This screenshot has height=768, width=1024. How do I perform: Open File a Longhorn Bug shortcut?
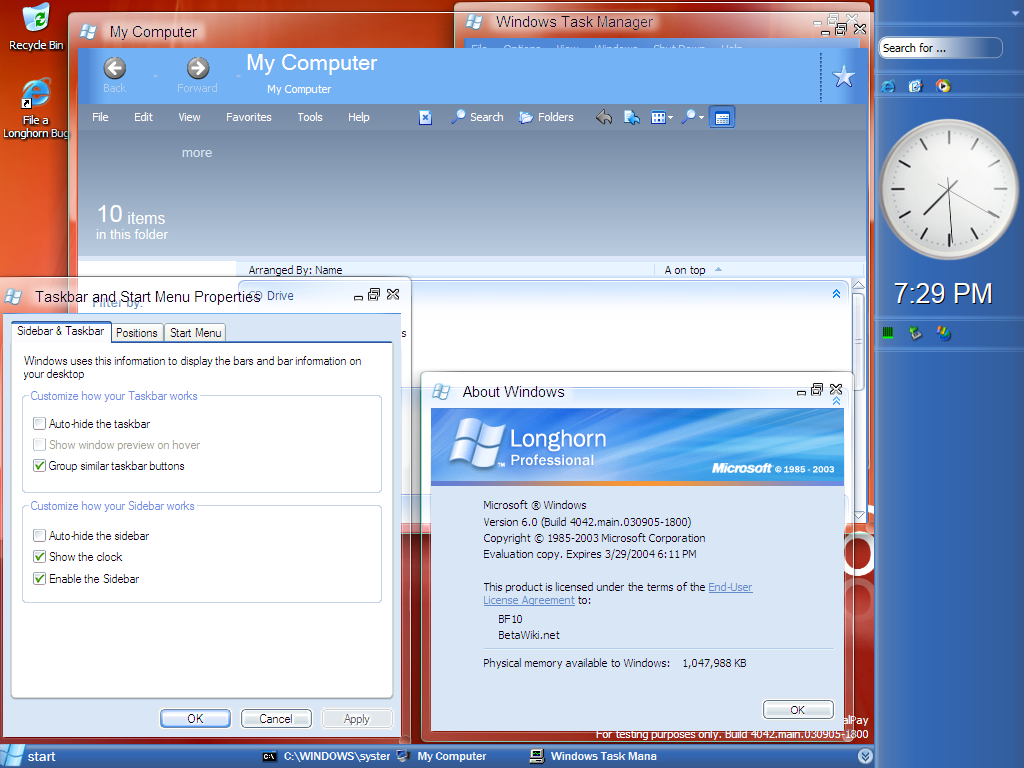click(x=36, y=108)
